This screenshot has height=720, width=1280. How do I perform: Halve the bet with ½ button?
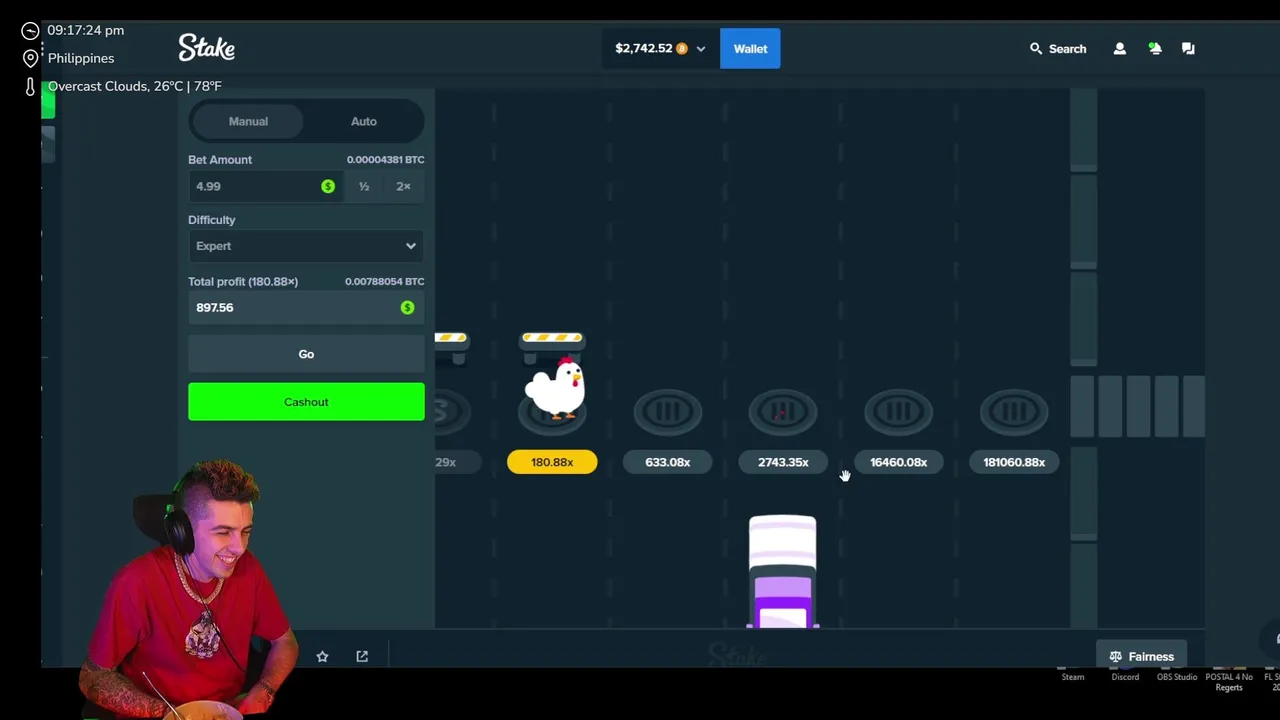[364, 186]
